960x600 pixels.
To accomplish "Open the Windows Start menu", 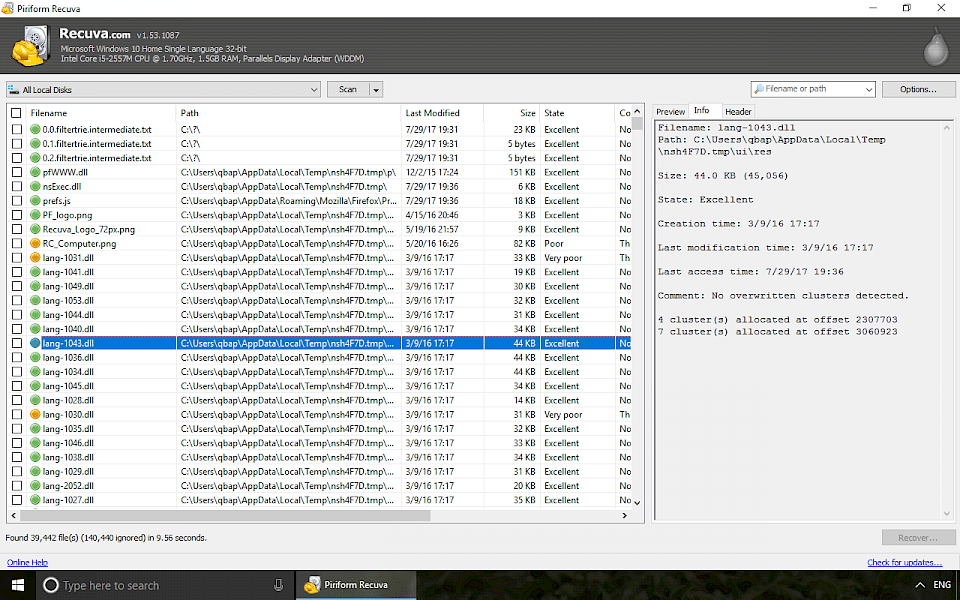I will [18, 585].
